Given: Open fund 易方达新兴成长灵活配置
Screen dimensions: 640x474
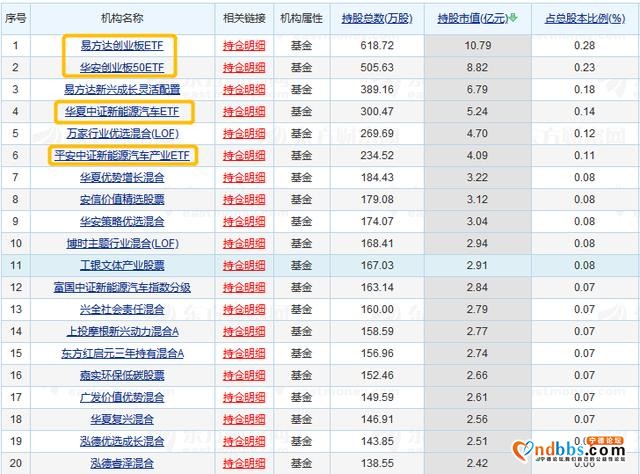Looking at the screenshot, I should 122,89.
